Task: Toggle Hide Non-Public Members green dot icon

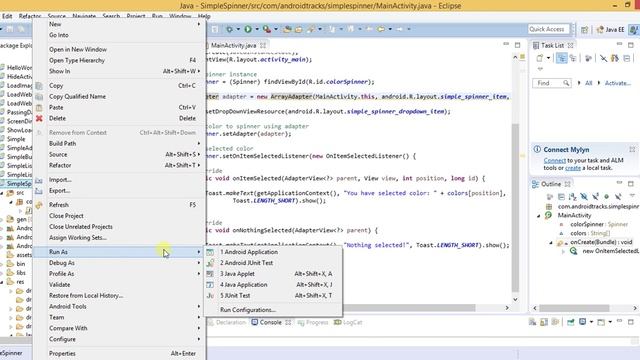Action: click(x=607, y=197)
